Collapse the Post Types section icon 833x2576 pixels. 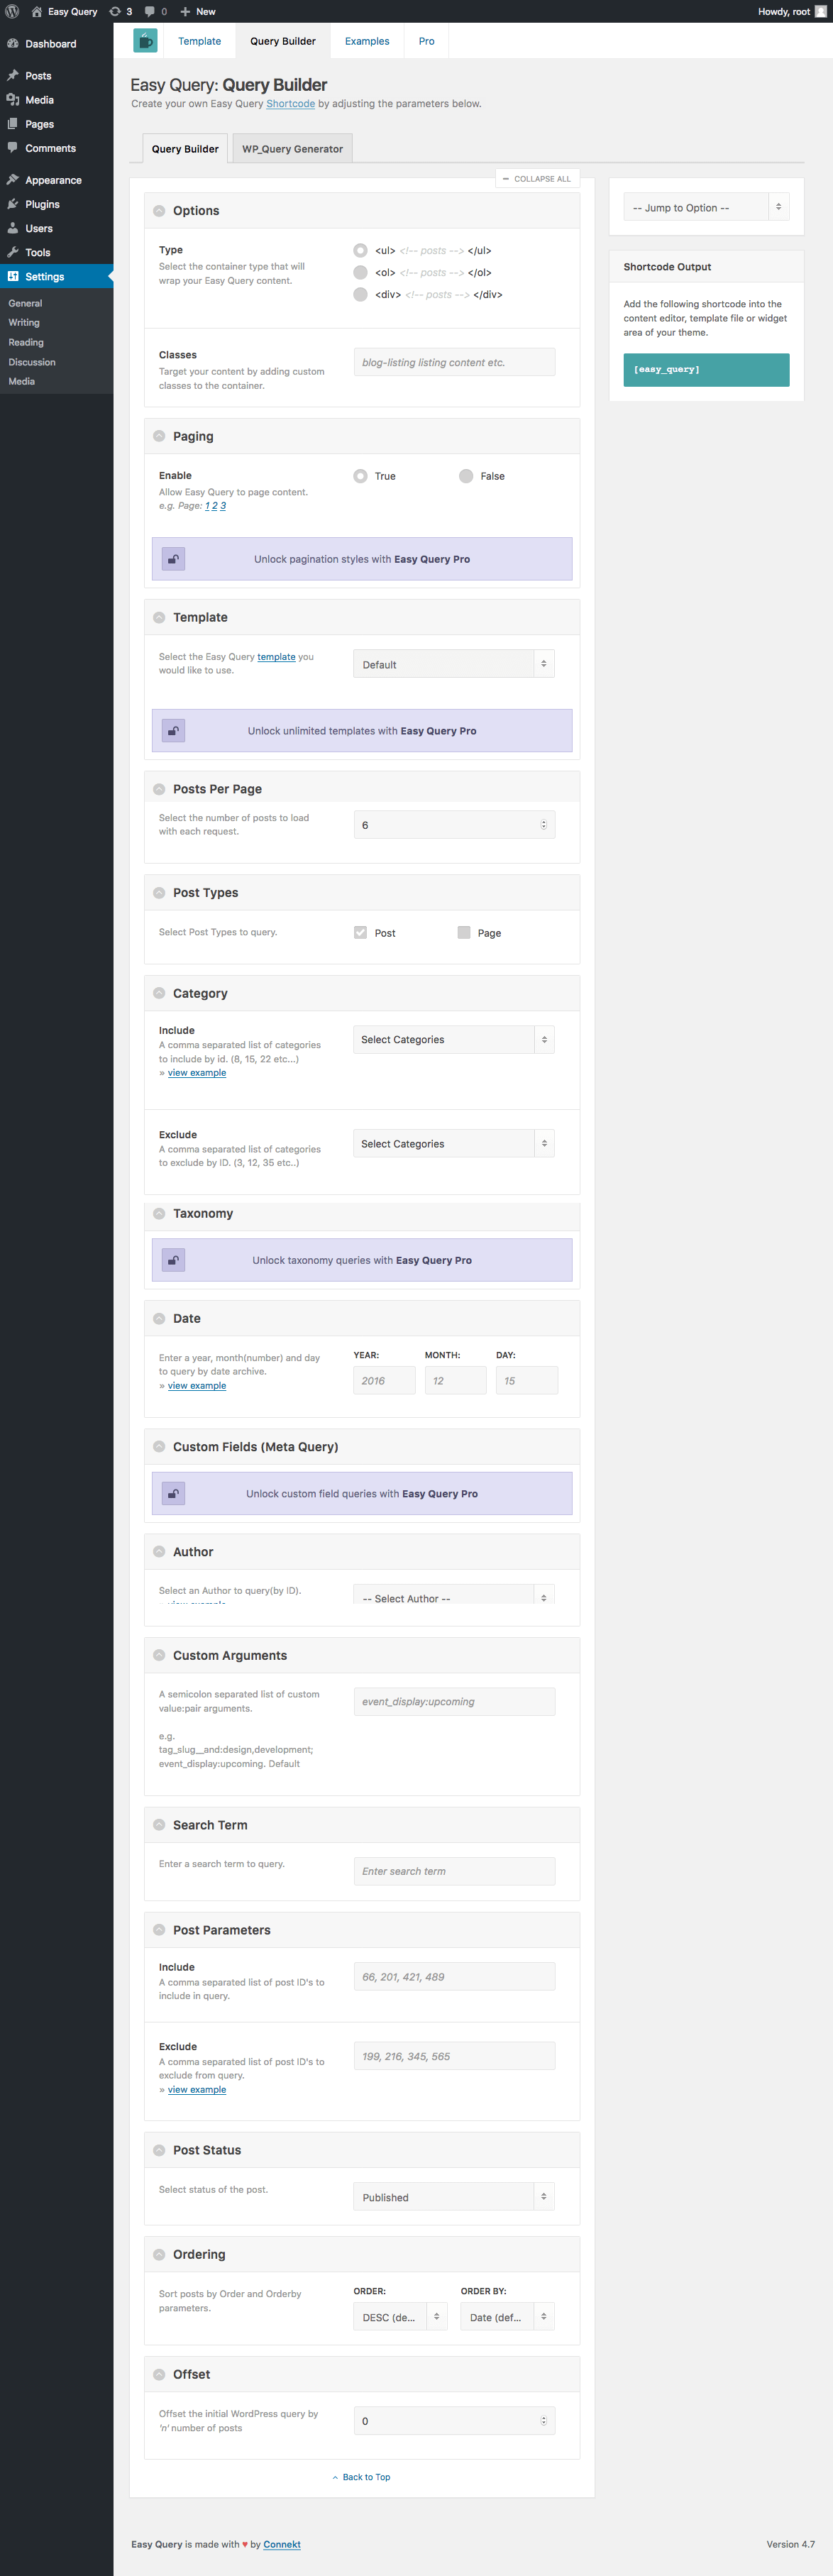tap(159, 893)
